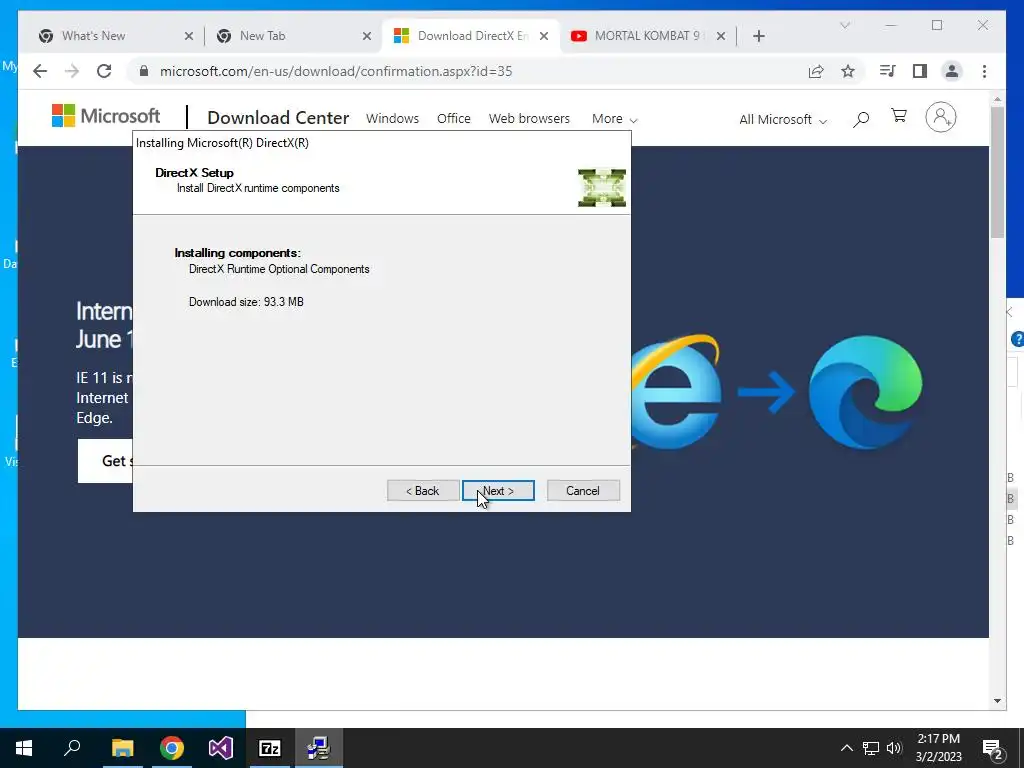The width and height of the screenshot is (1024, 768).
Task: Open taskbar search
Action: pos(72,748)
